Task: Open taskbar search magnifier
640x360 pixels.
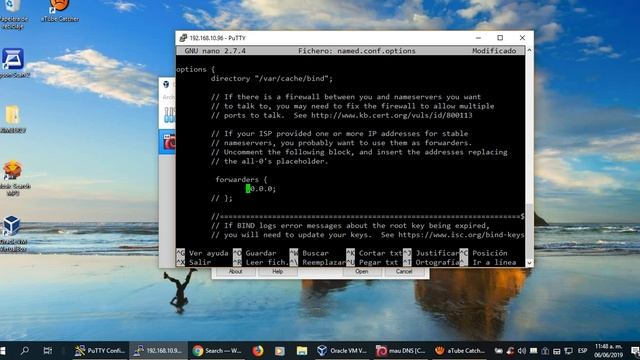Action: point(24,351)
